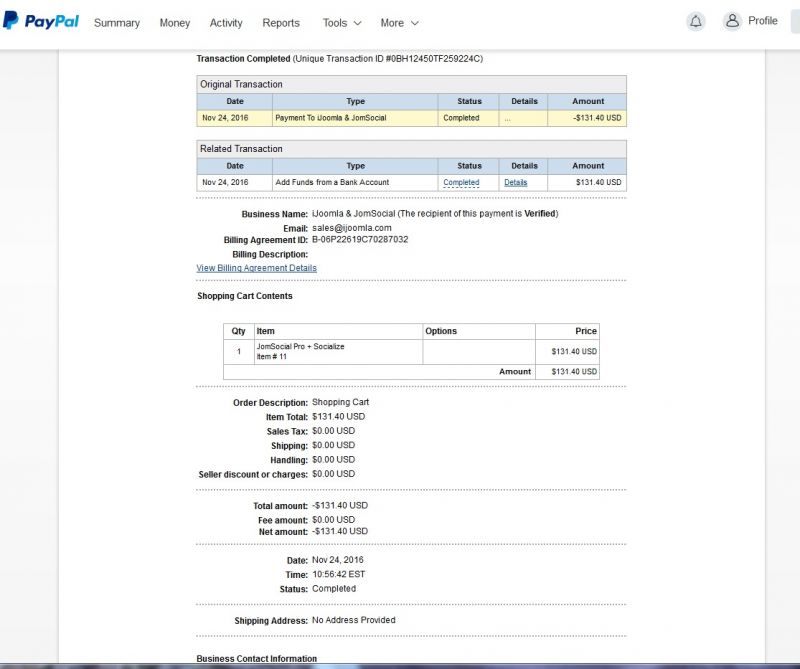Click the Shopping Cart order description
Image resolution: width=800 pixels, height=669 pixels.
tap(340, 402)
